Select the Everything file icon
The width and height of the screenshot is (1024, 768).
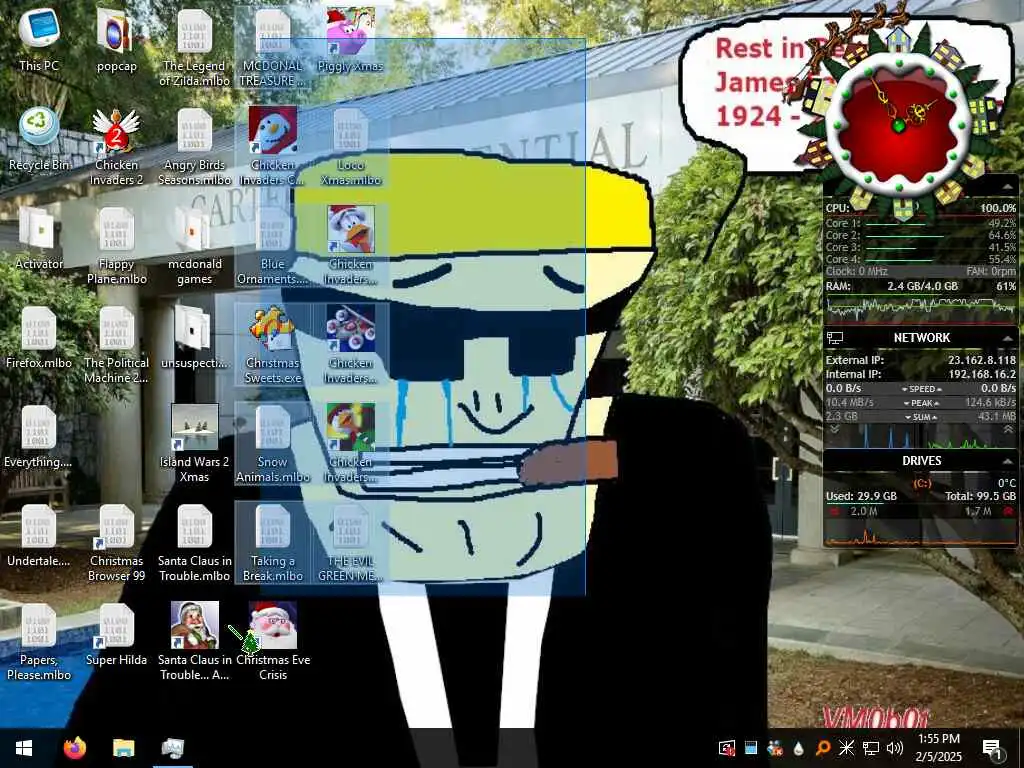point(39,436)
